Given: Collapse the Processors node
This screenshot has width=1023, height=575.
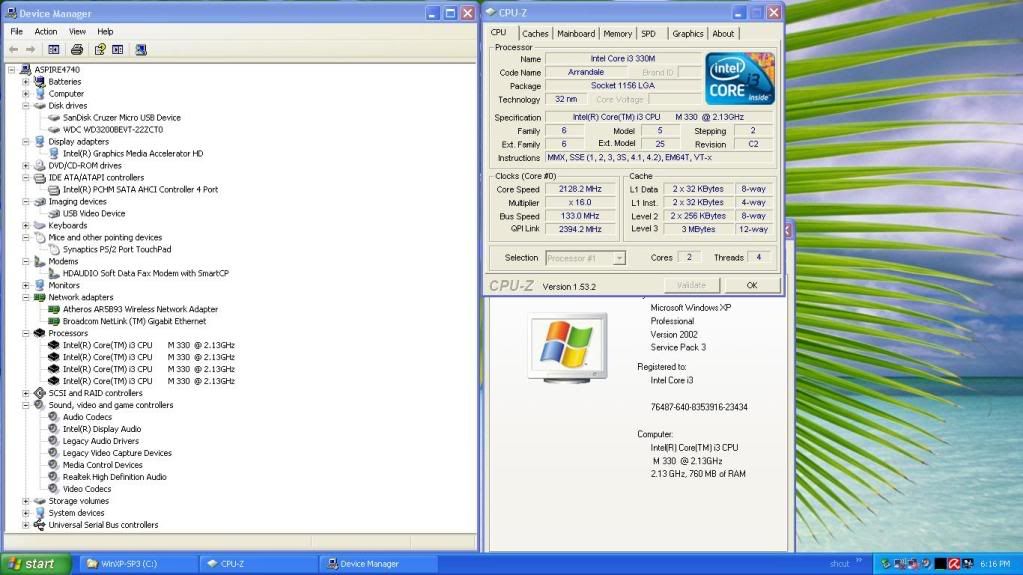Looking at the screenshot, I should coord(25,333).
